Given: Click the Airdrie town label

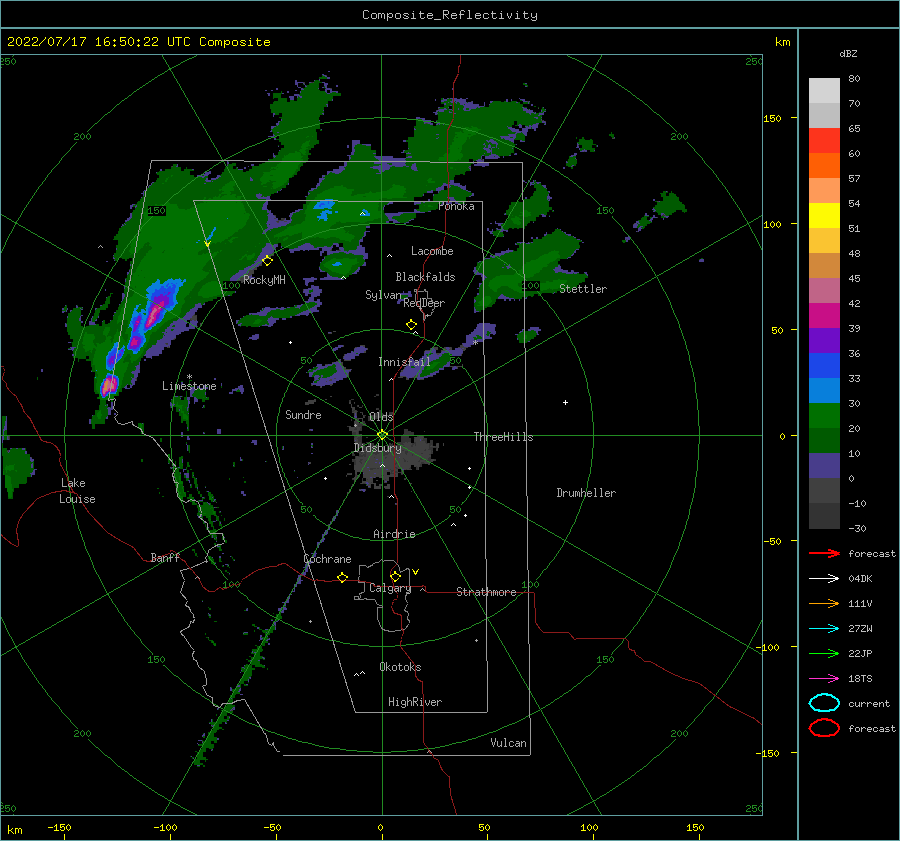Looking at the screenshot, I should (x=394, y=534).
